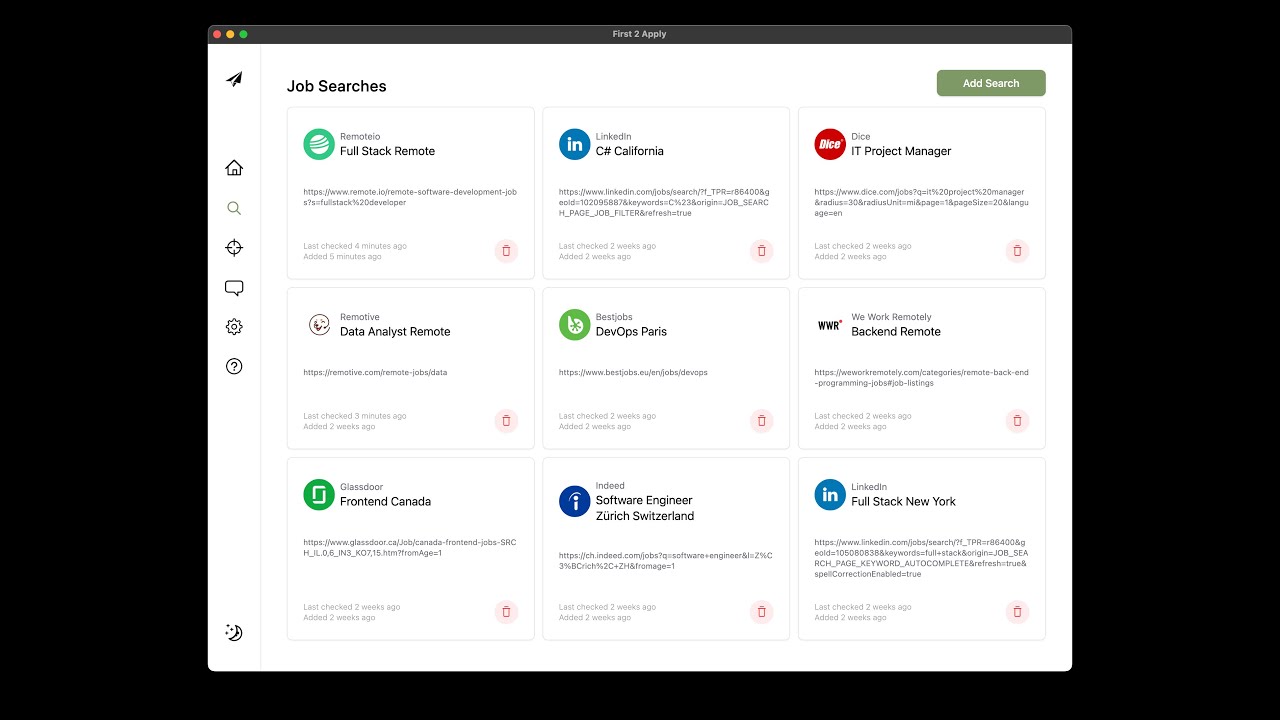
Task: Click the Add Search button
Action: [x=991, y=83]
